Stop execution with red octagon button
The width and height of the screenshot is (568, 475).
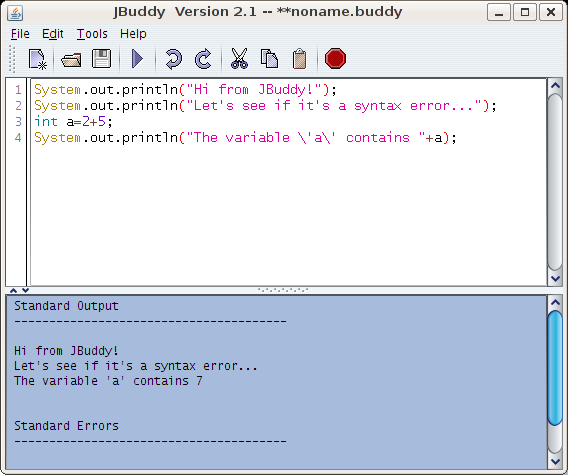pos(335,59)
